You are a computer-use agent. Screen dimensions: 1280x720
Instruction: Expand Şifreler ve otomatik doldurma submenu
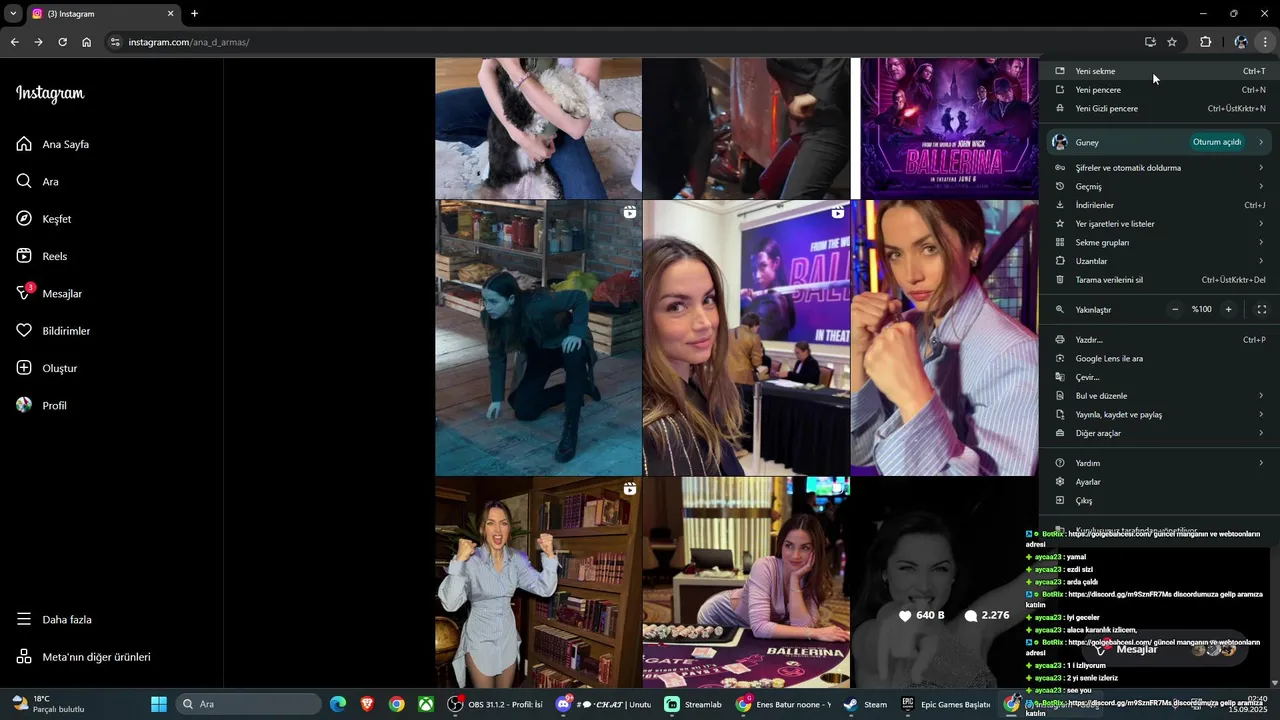coord(1160,168)
